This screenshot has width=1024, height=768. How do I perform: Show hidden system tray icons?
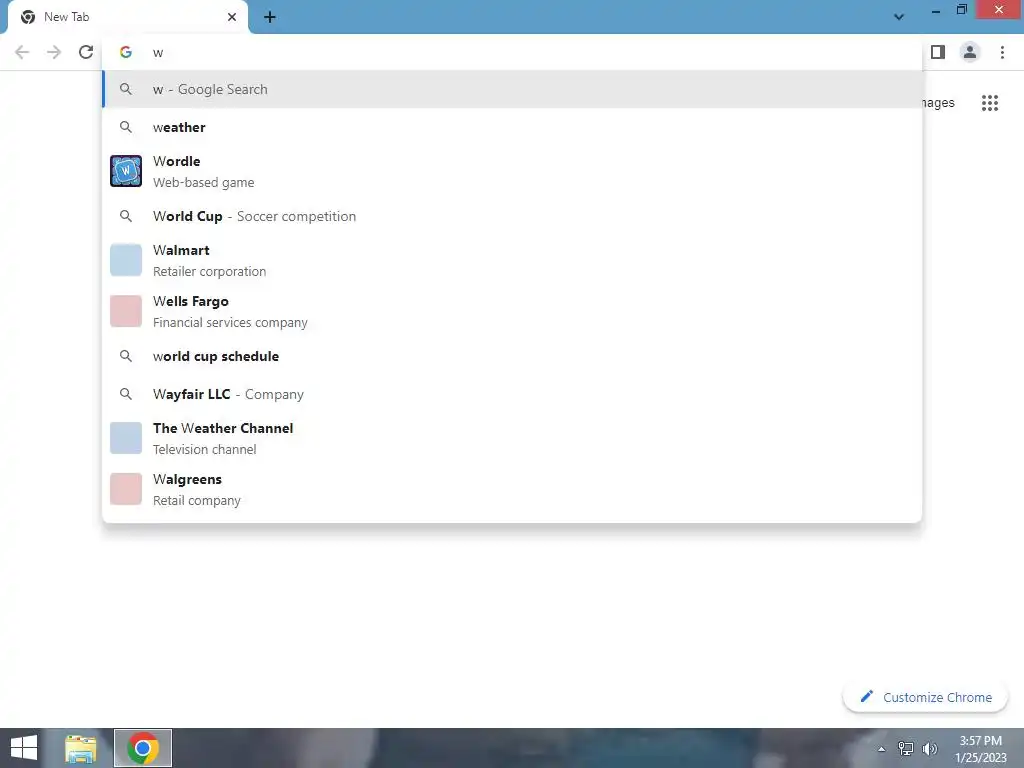pyautogui.click(x=882, y=749)
